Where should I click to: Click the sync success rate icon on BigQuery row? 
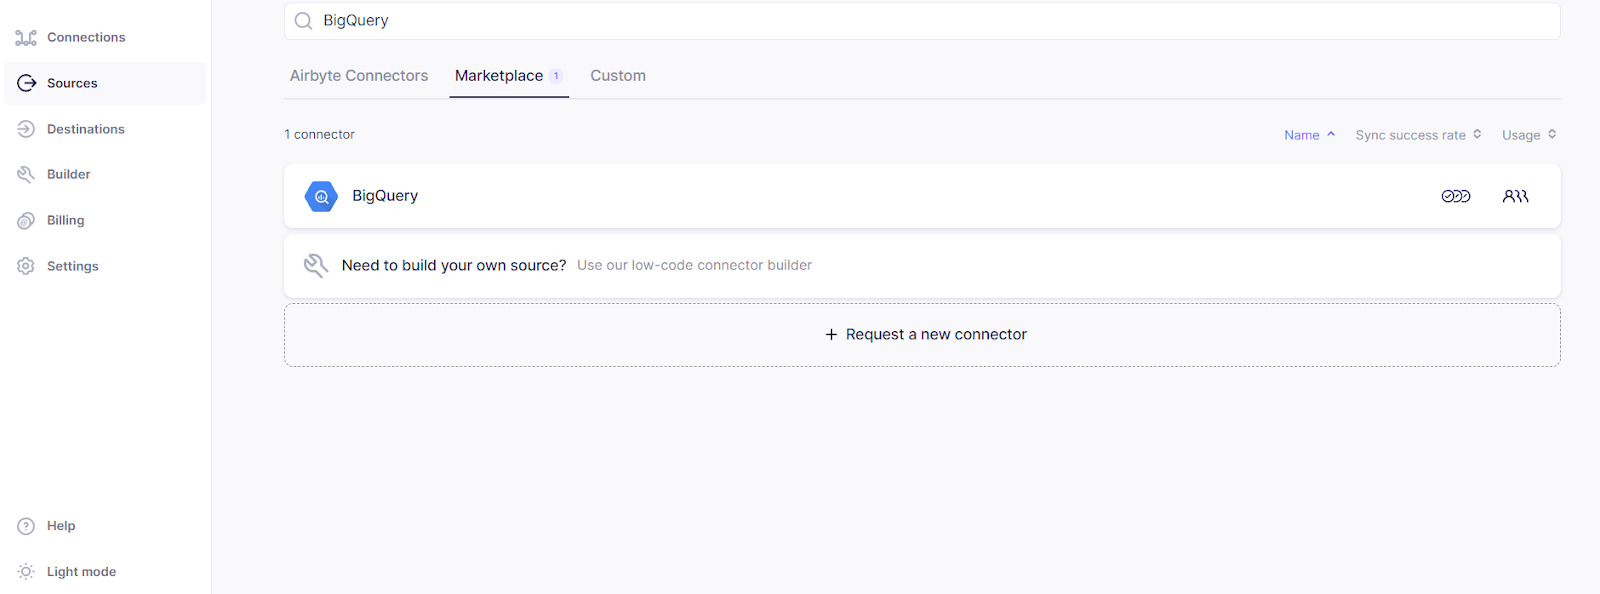pos(1455,196)
